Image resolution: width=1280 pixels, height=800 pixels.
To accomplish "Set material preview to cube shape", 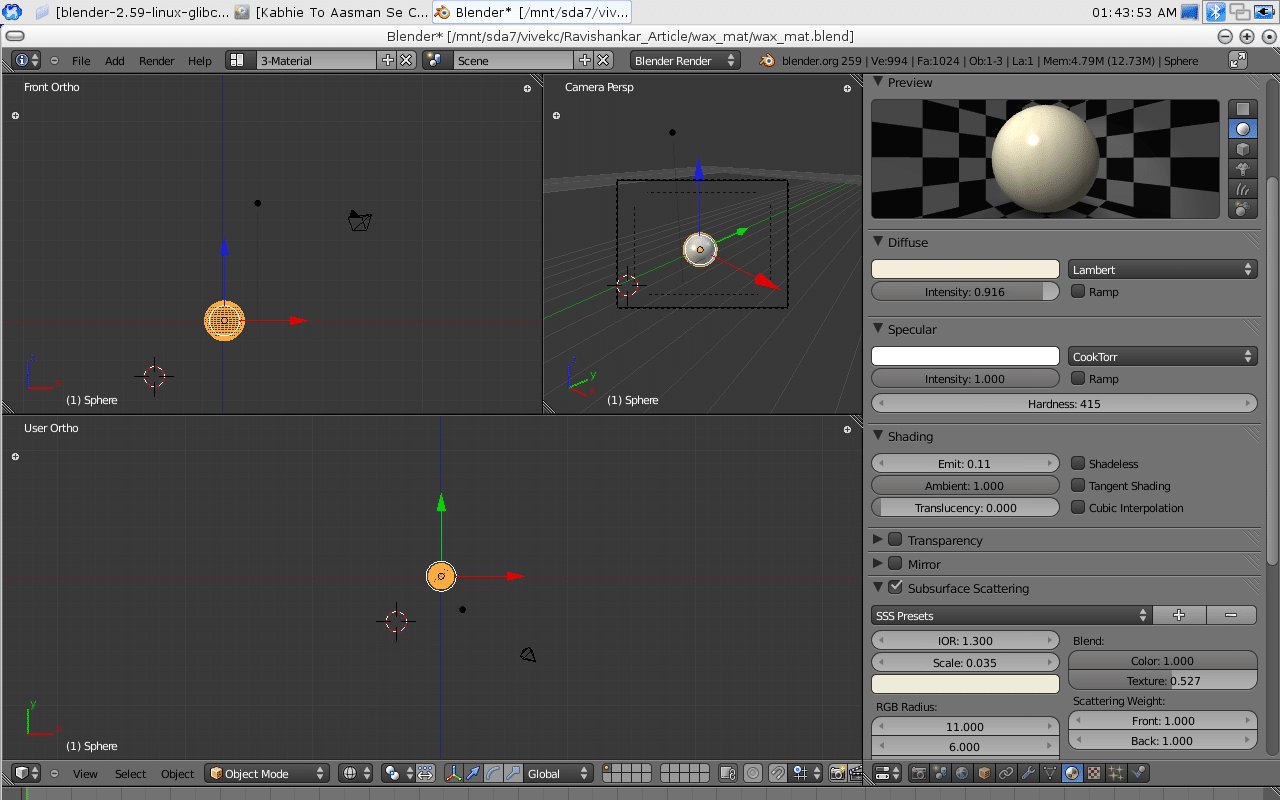I will click(x=1242, y=149).
